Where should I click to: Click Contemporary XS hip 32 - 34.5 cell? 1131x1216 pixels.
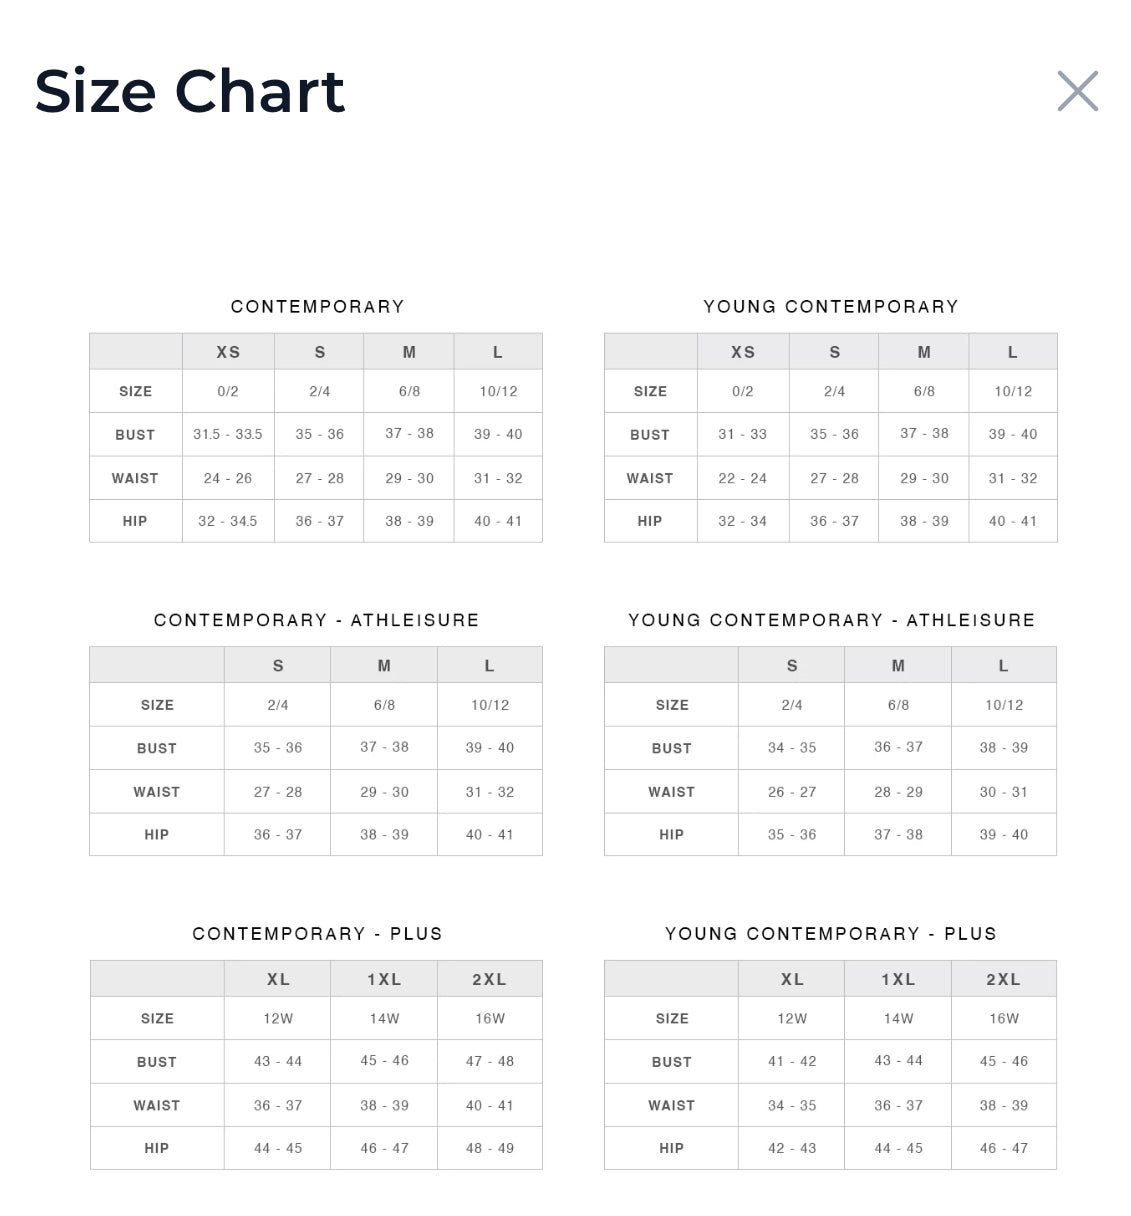point(228,521)
